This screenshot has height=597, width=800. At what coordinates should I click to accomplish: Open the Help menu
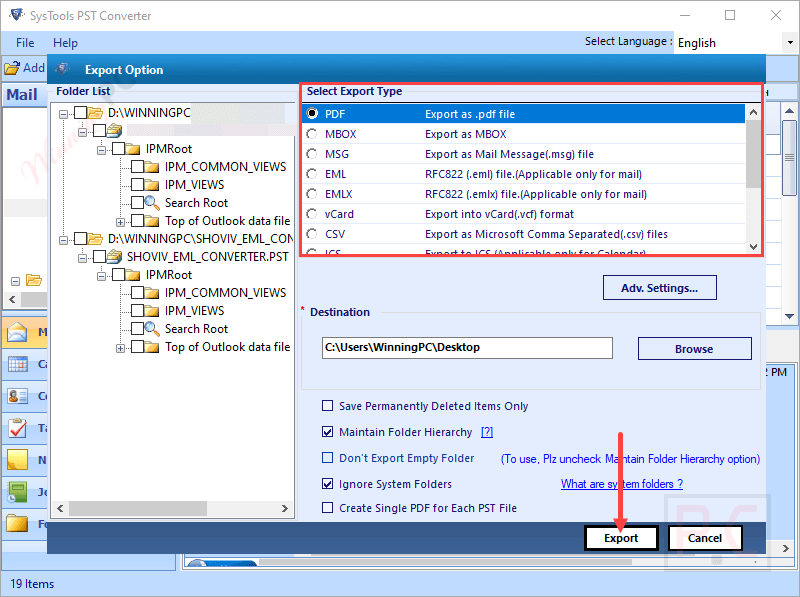65,43
